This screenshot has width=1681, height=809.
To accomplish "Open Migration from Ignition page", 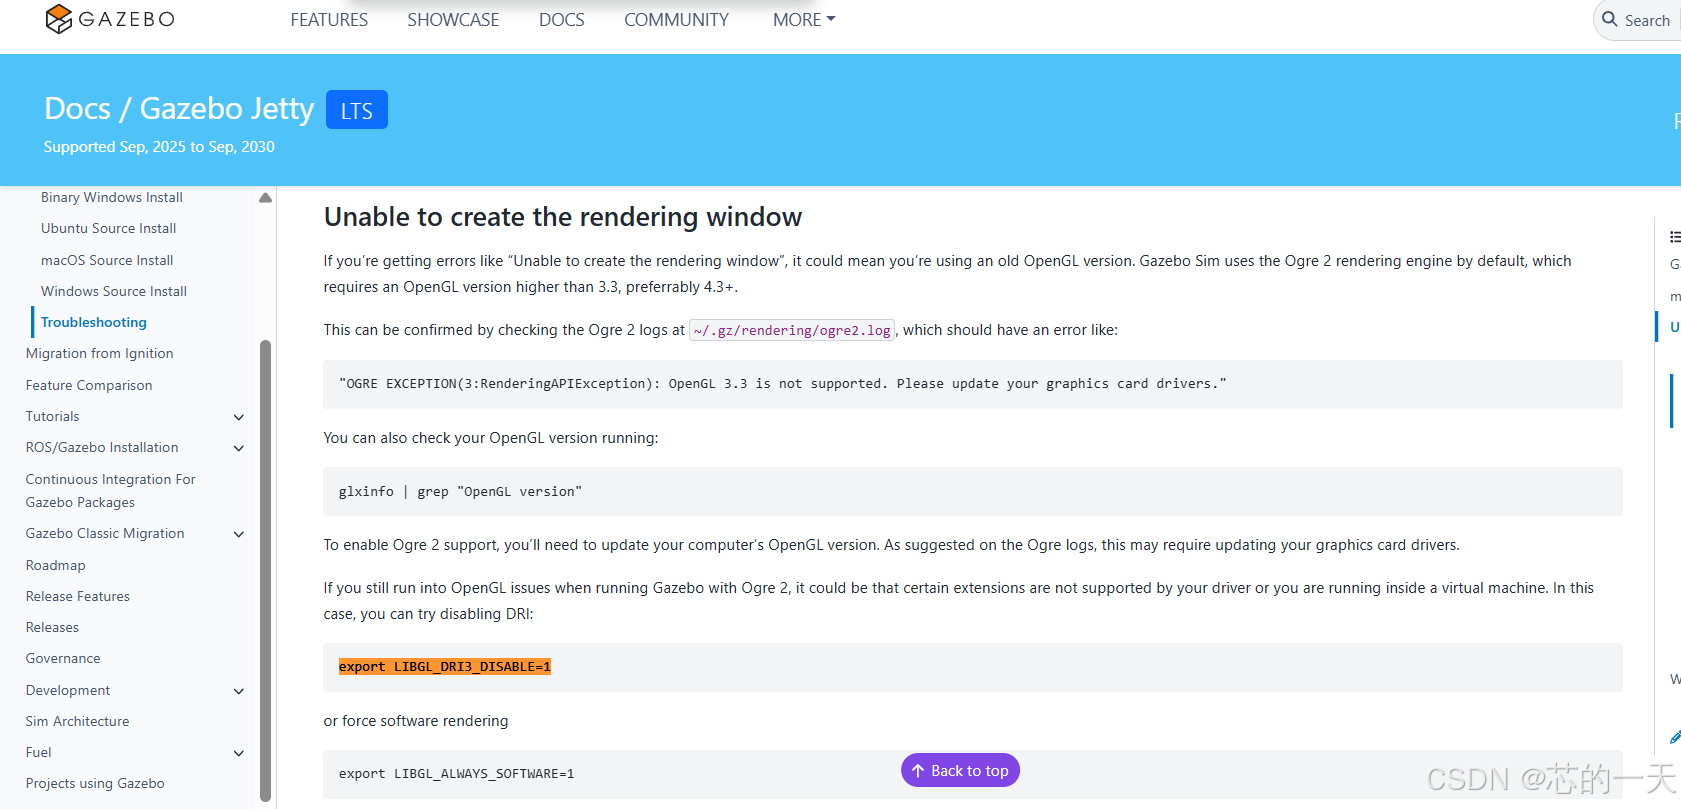I will click(x=100, y=353).
